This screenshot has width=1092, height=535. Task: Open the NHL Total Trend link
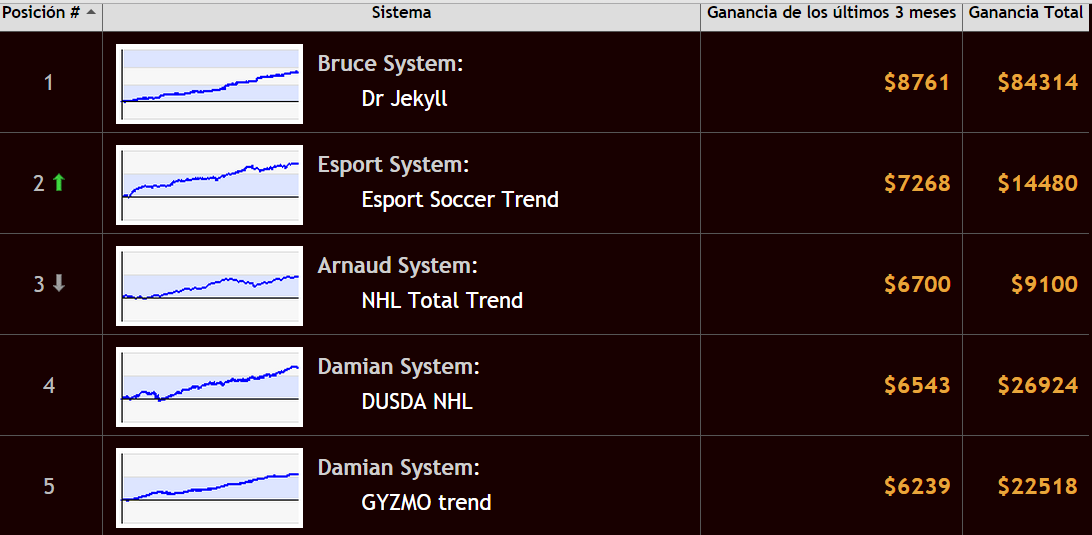[442, 301]
